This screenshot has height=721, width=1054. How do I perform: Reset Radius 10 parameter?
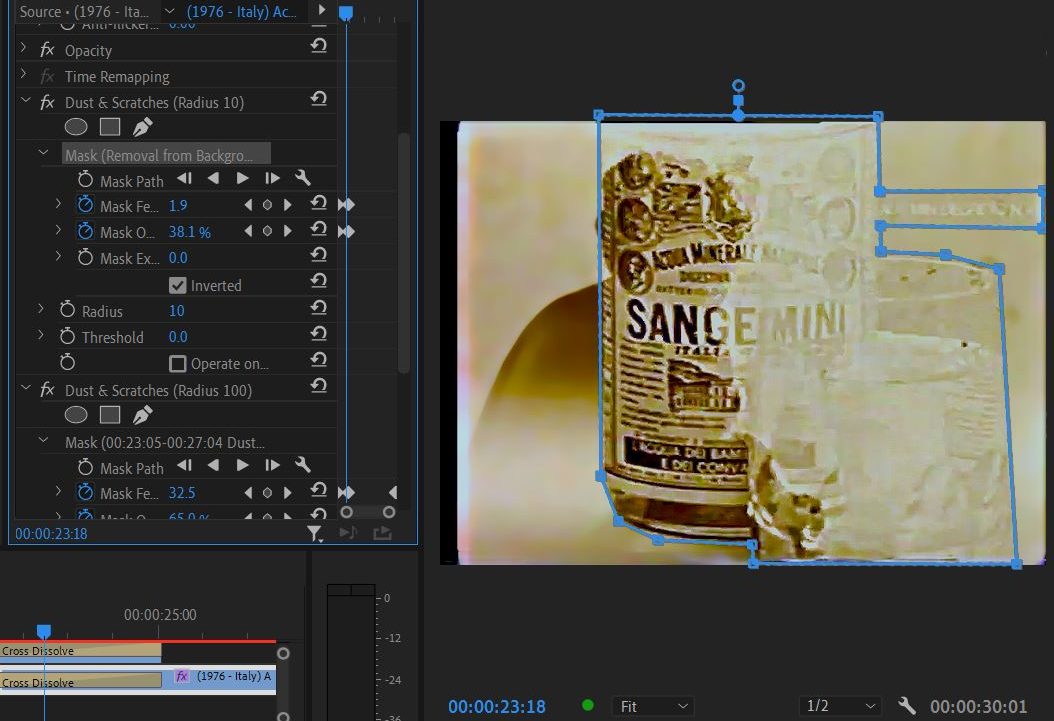pos(319,308)
